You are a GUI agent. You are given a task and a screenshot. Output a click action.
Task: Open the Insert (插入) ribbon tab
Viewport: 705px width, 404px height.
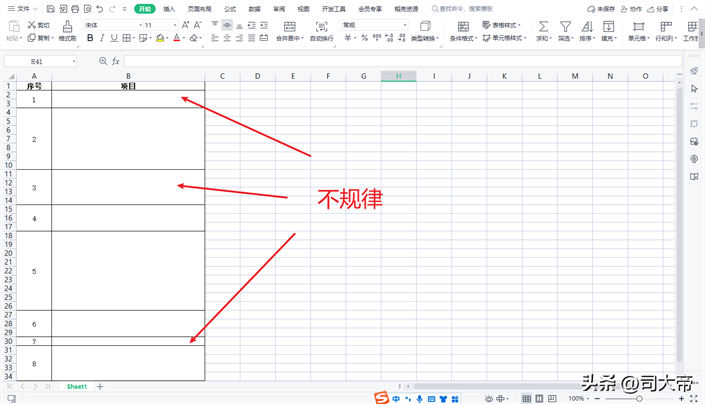pyautogui.click(x=169, y=9)
